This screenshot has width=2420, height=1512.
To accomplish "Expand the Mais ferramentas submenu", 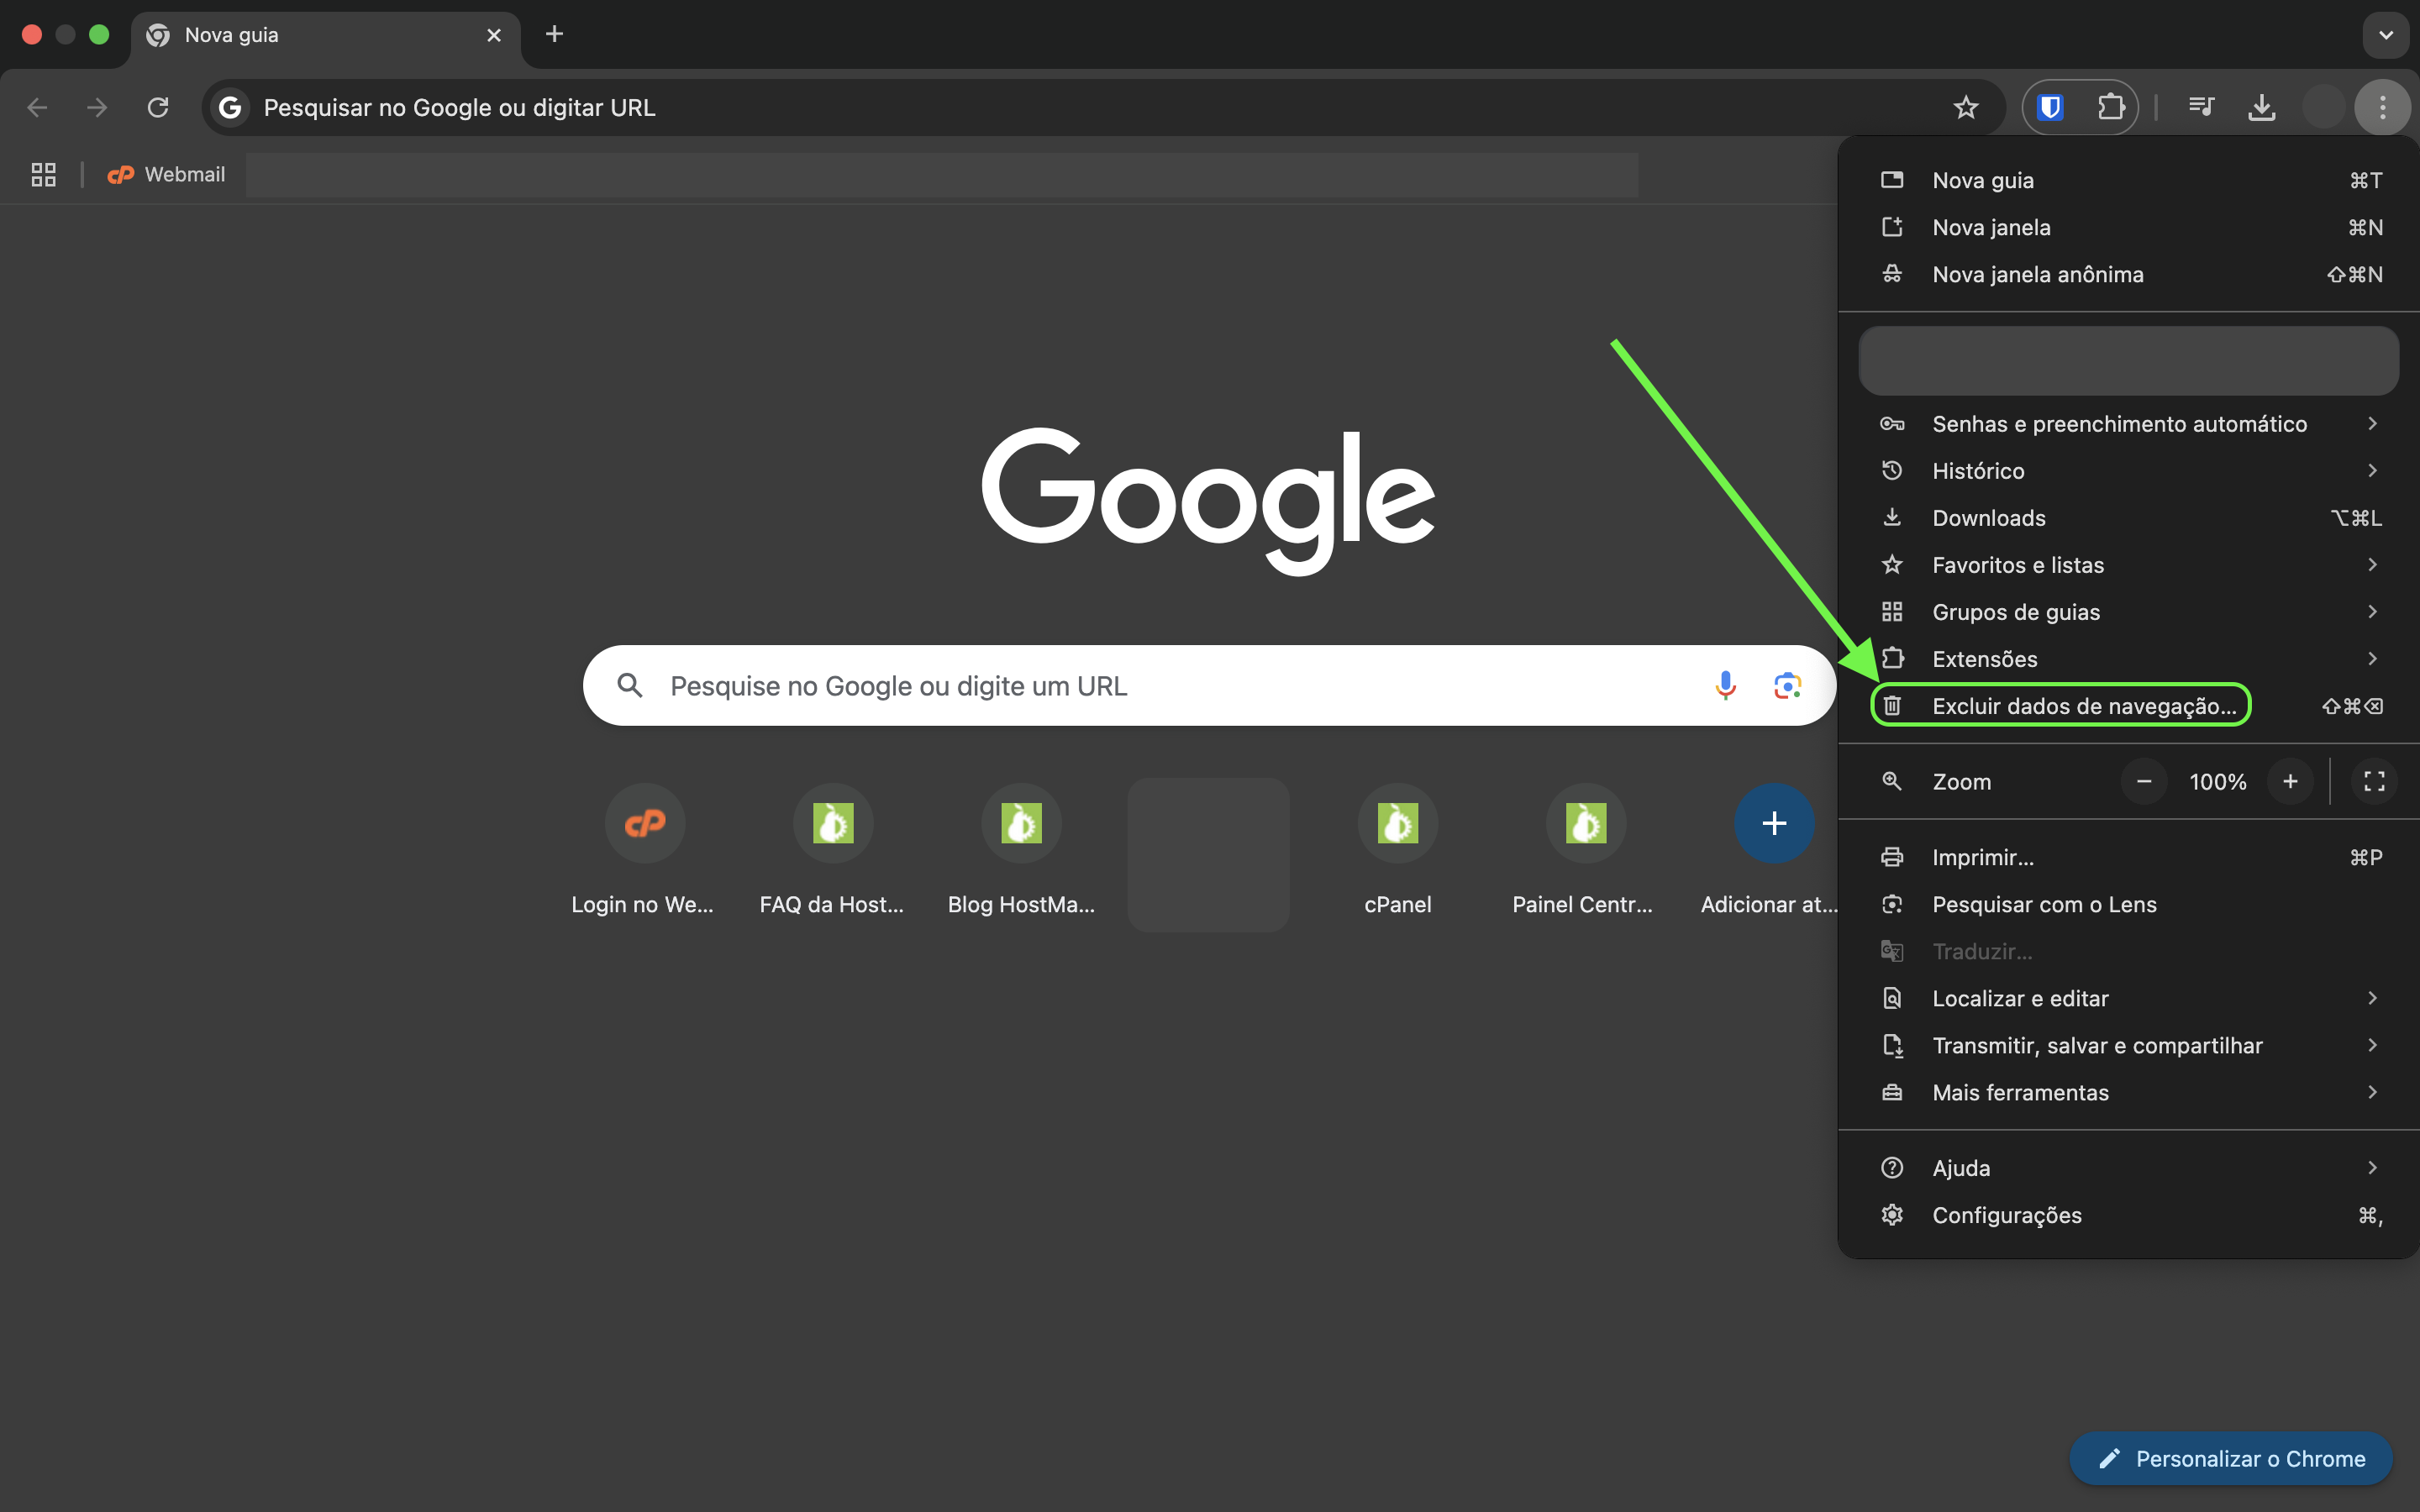I will (2128, 1092).
